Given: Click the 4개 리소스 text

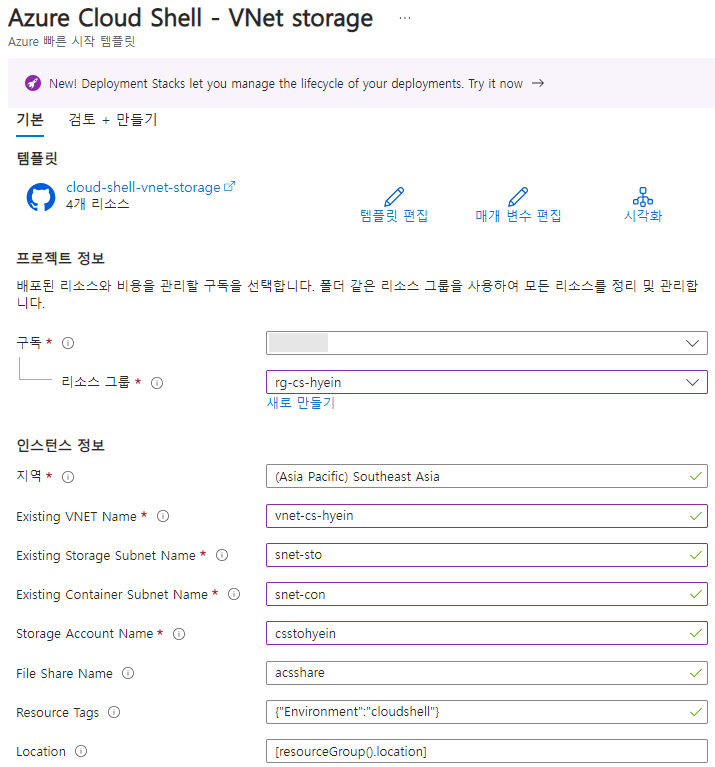Looking at the screenshot, I should click(98, 204).
